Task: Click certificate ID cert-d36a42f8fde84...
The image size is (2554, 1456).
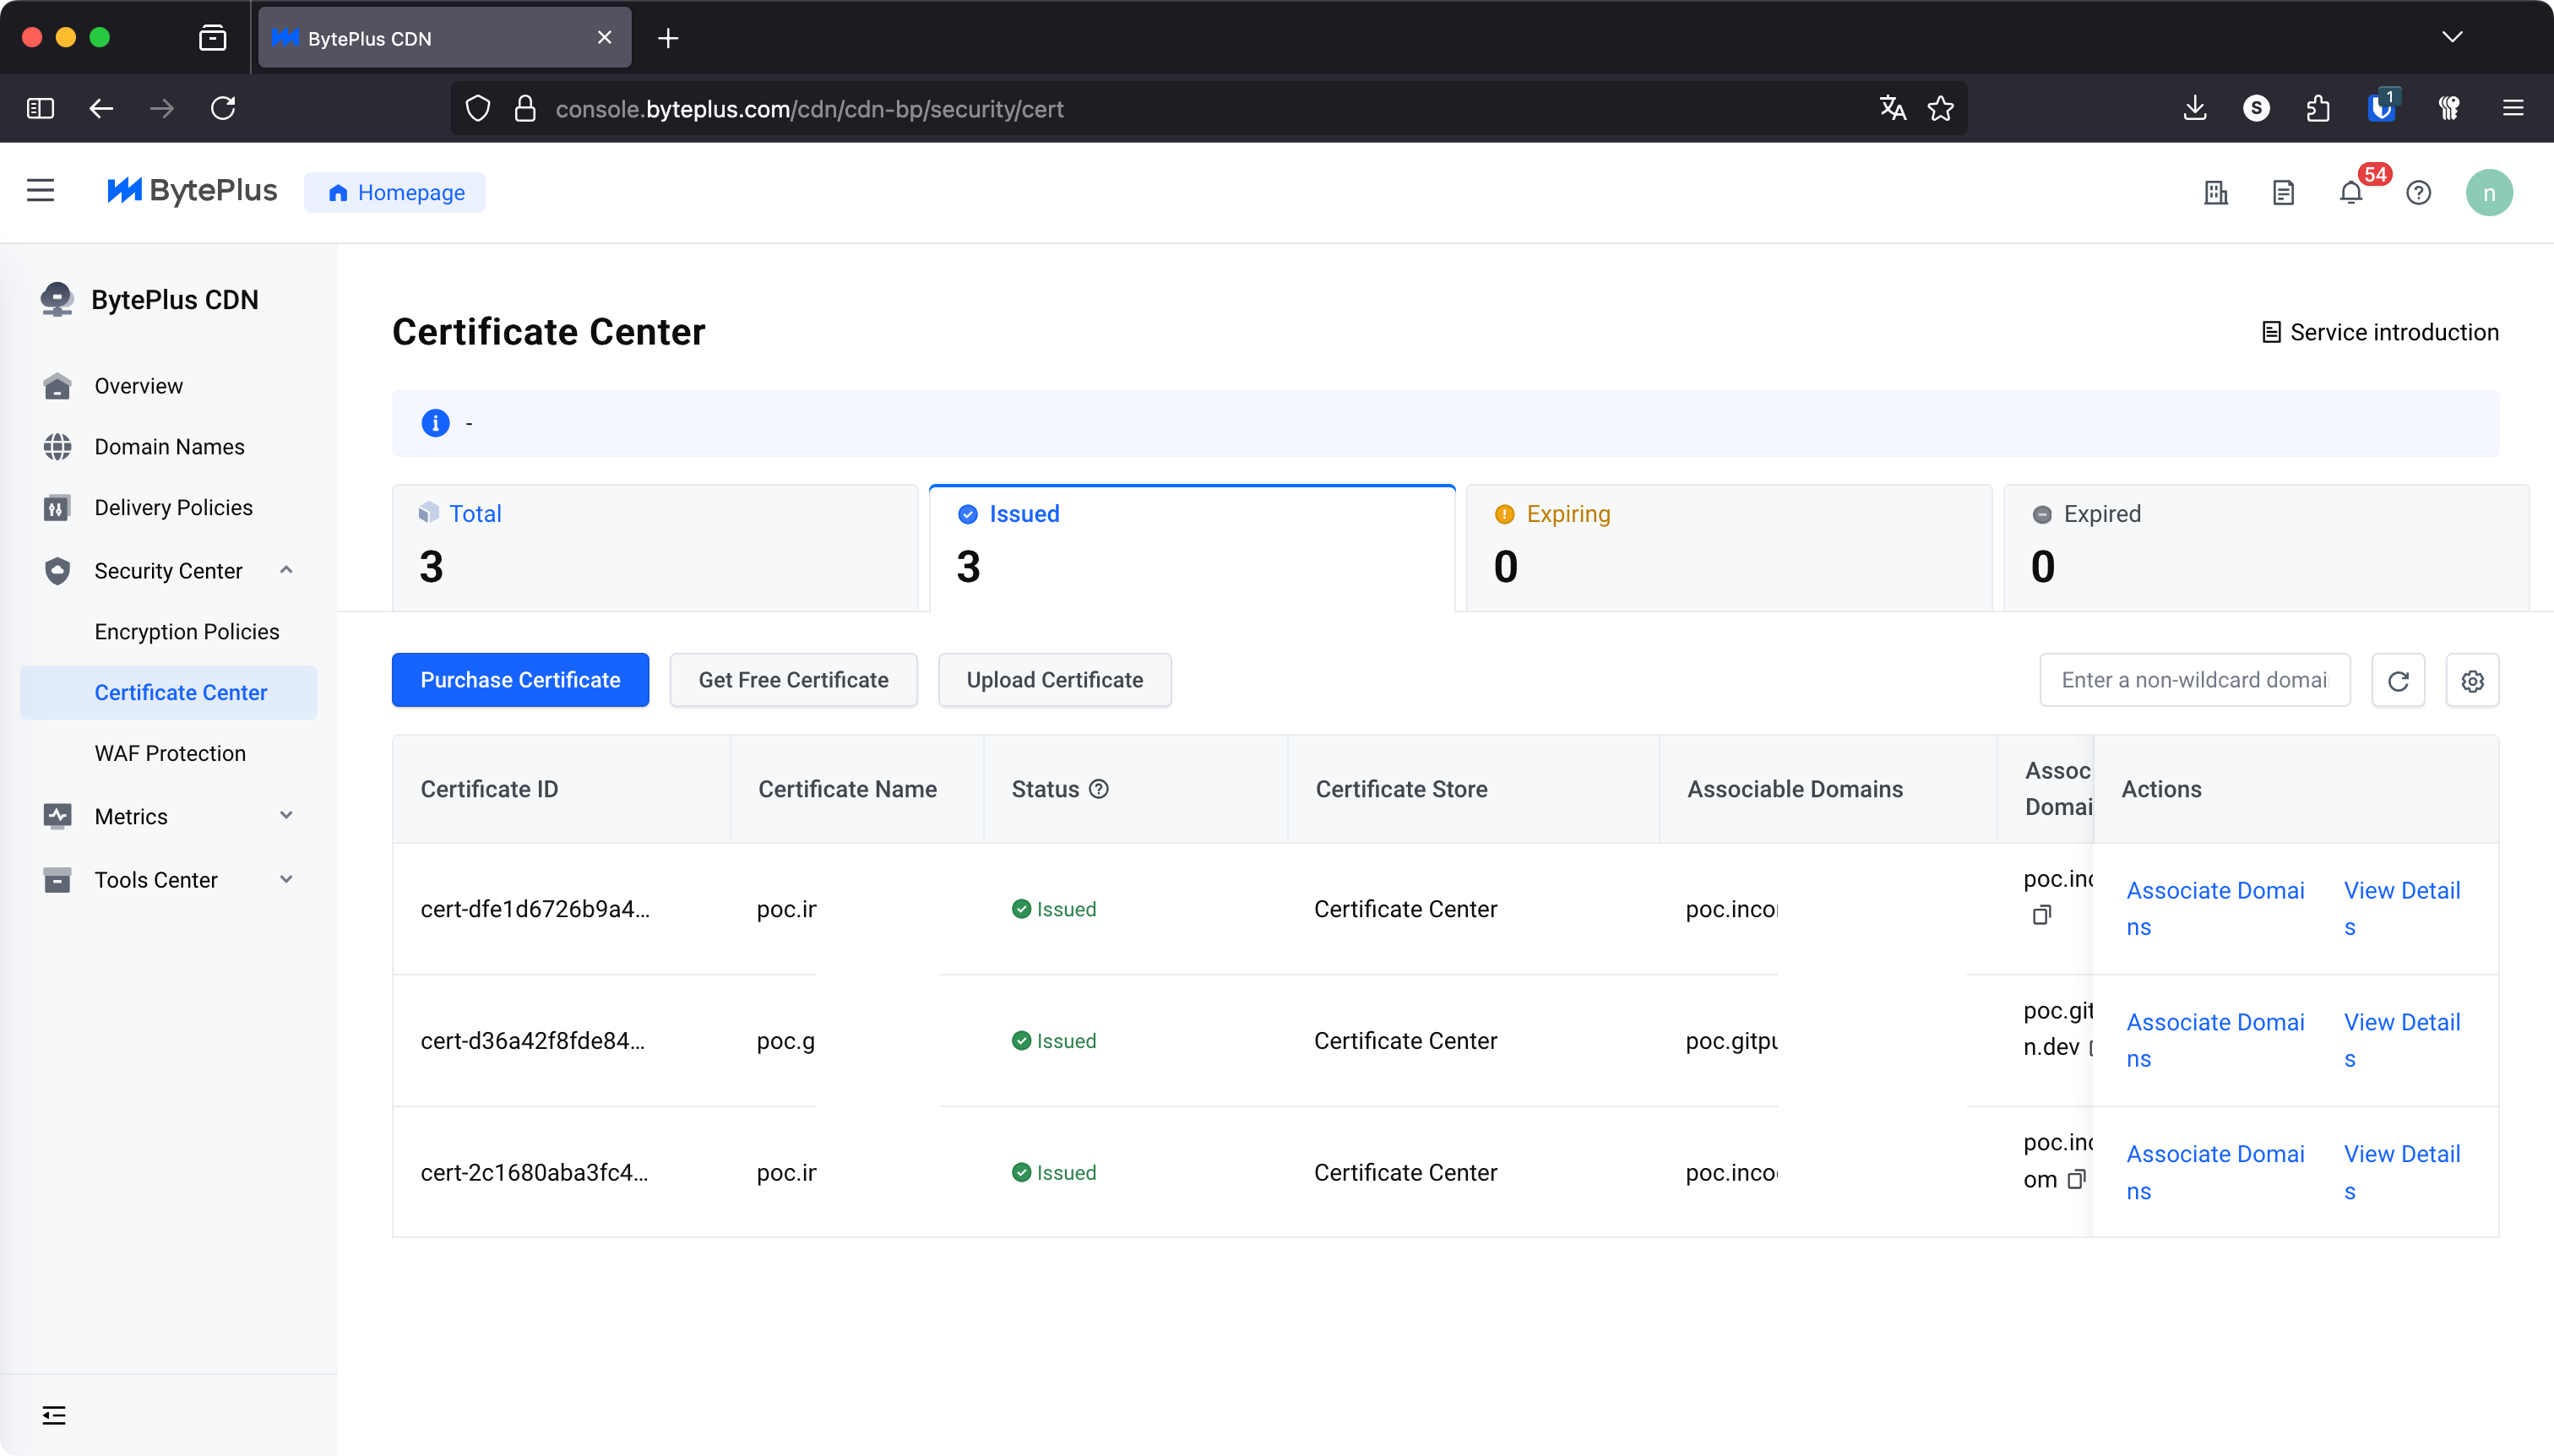Action: (533, 1041)
